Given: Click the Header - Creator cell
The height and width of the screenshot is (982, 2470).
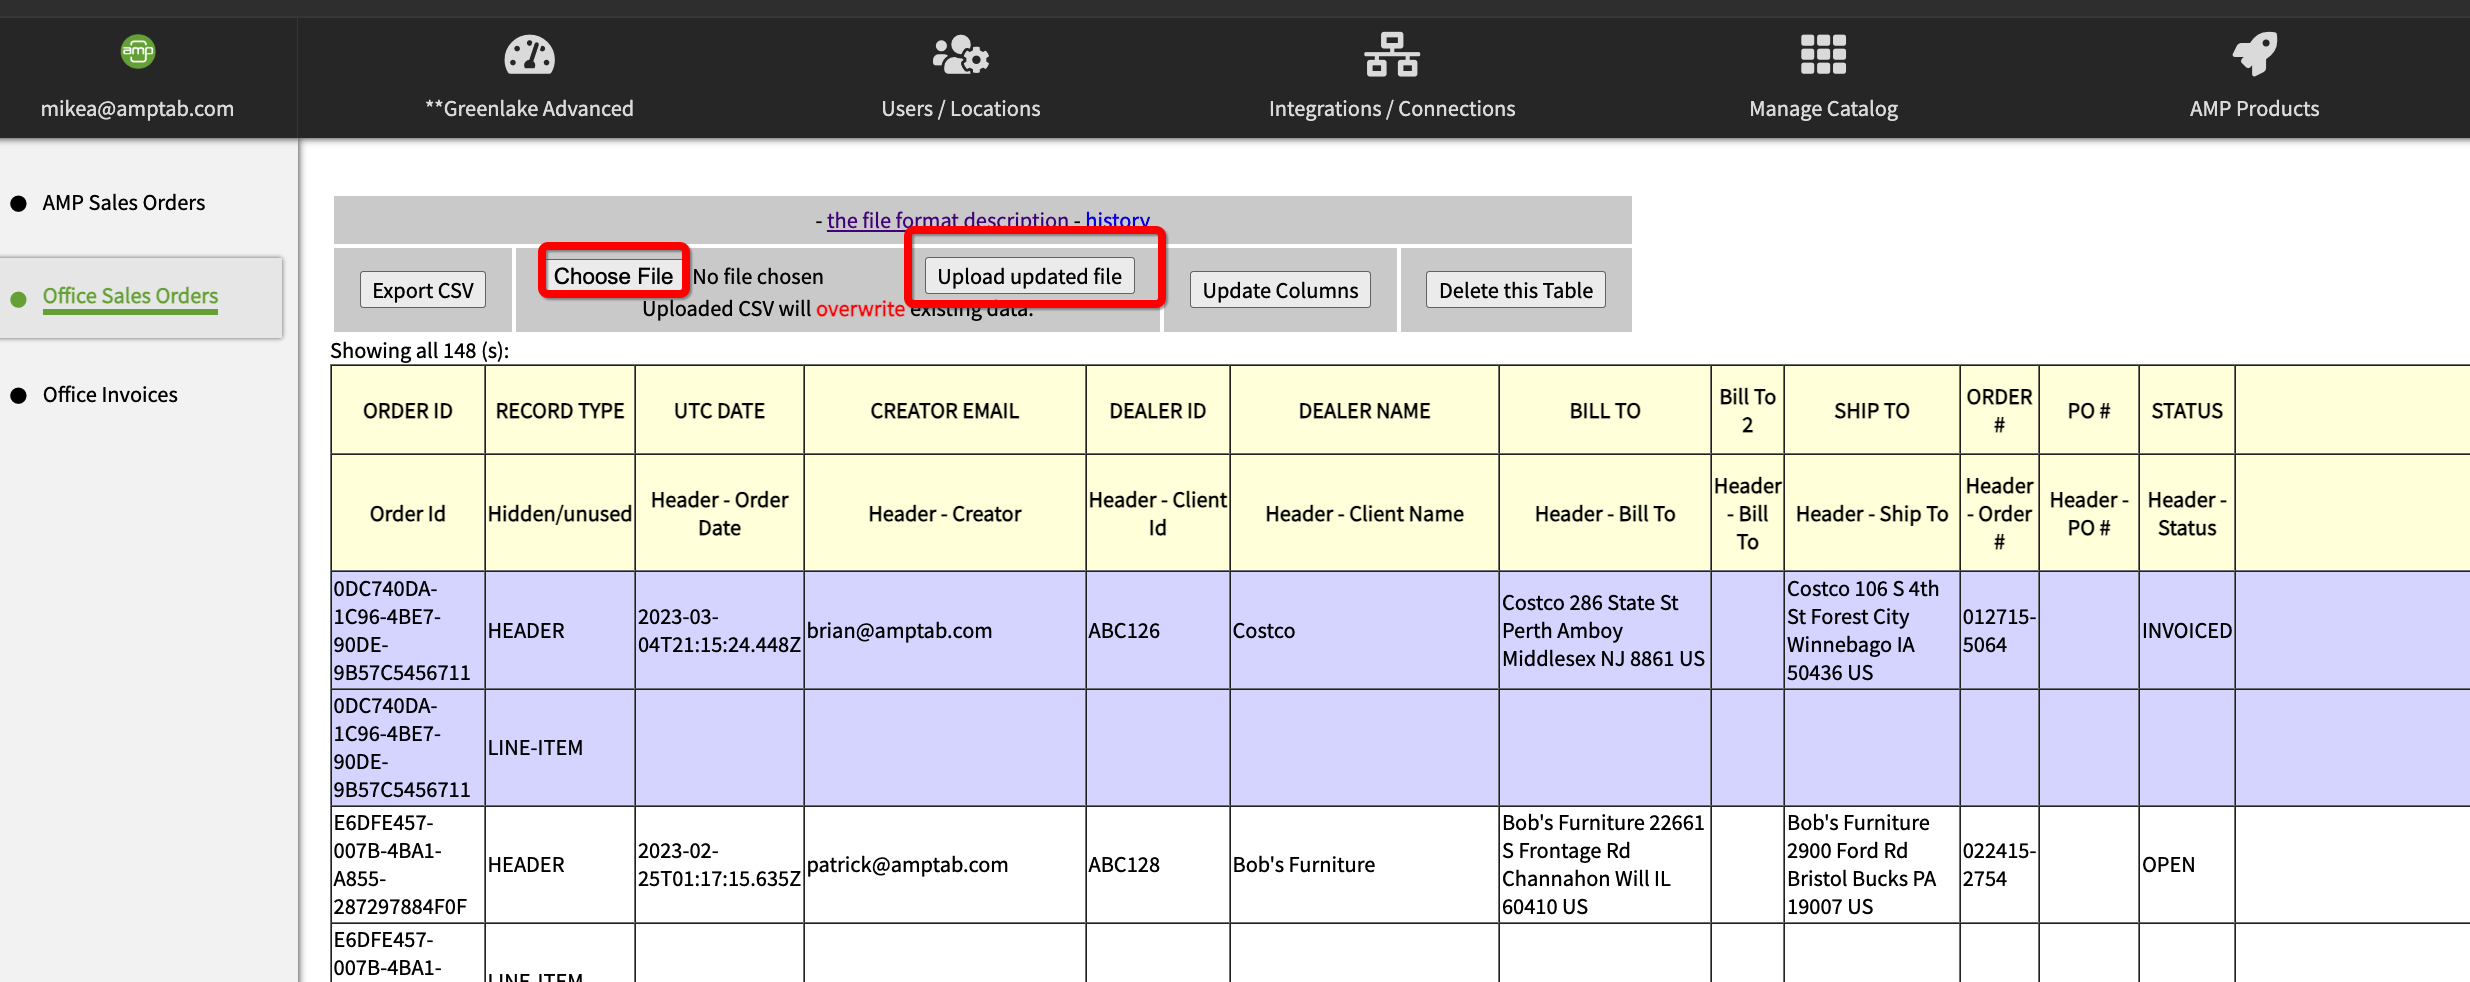Looking at the screenshot, I should click(944, 514).
